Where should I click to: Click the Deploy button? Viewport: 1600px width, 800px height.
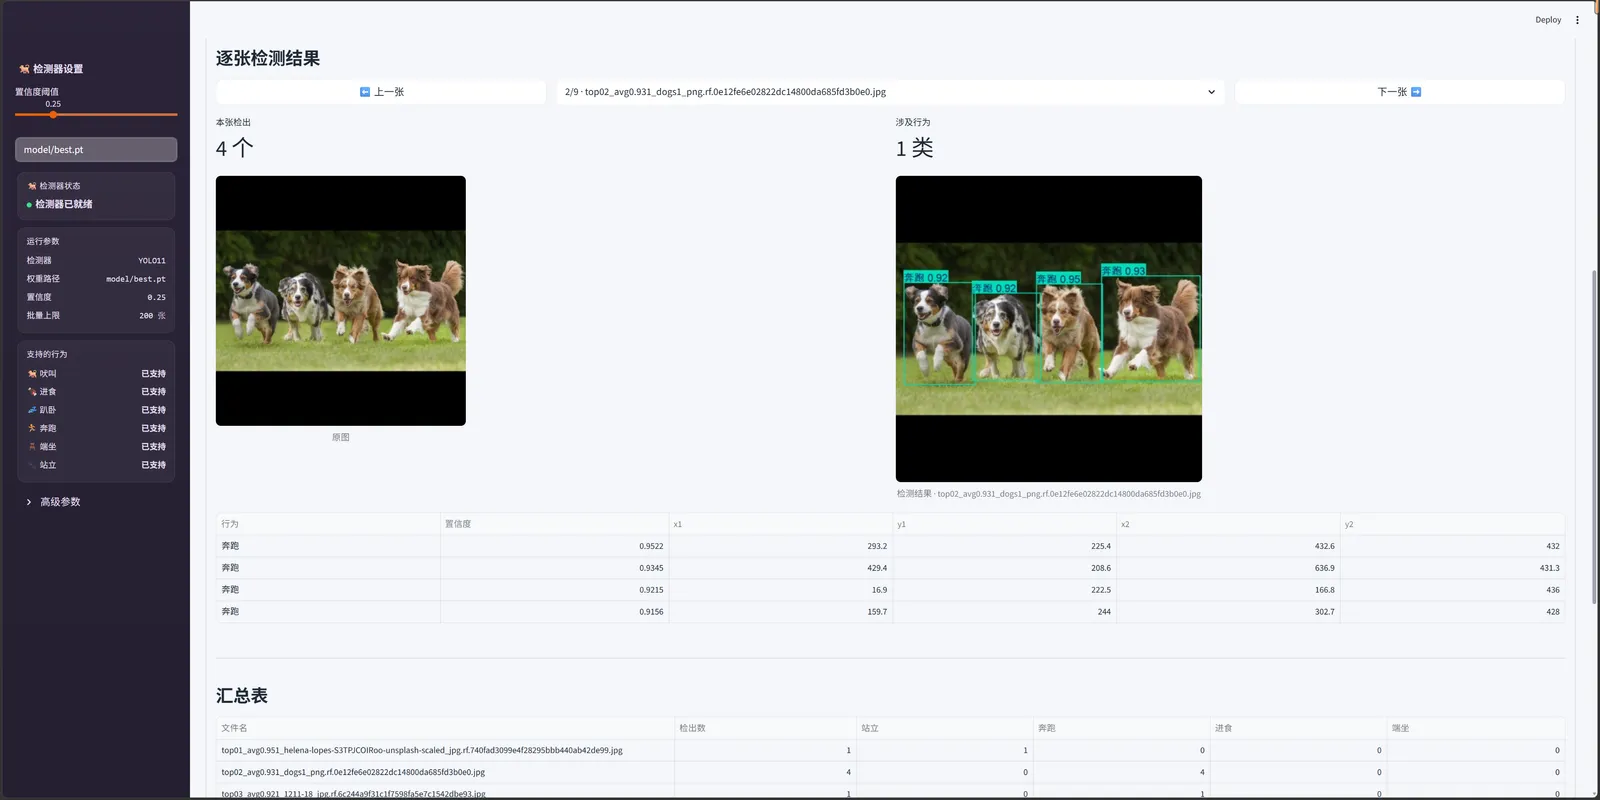[1548, 20]
